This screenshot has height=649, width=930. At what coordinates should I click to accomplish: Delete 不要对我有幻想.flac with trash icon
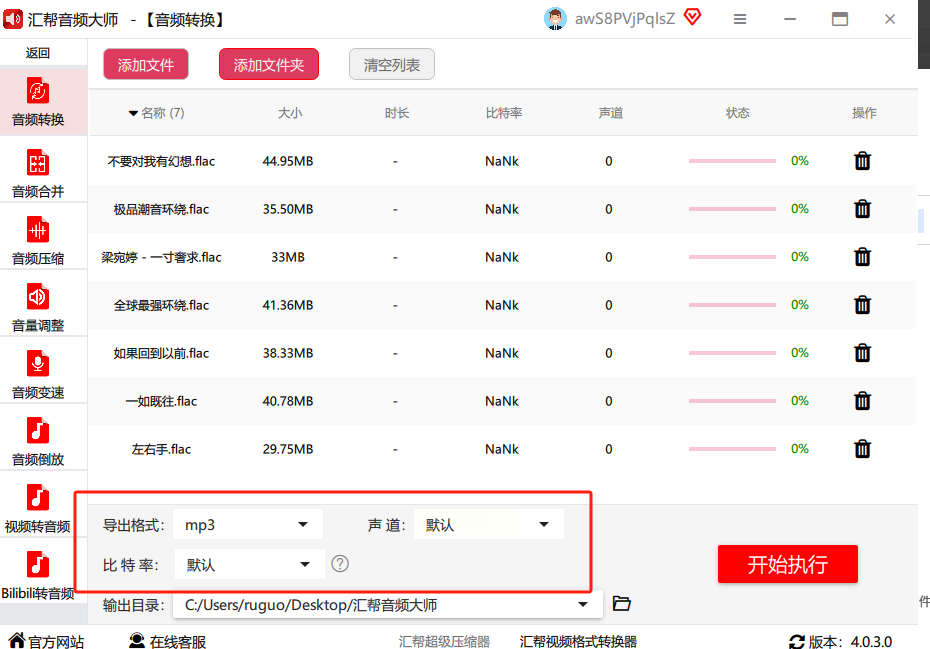[x=862, y=161]
